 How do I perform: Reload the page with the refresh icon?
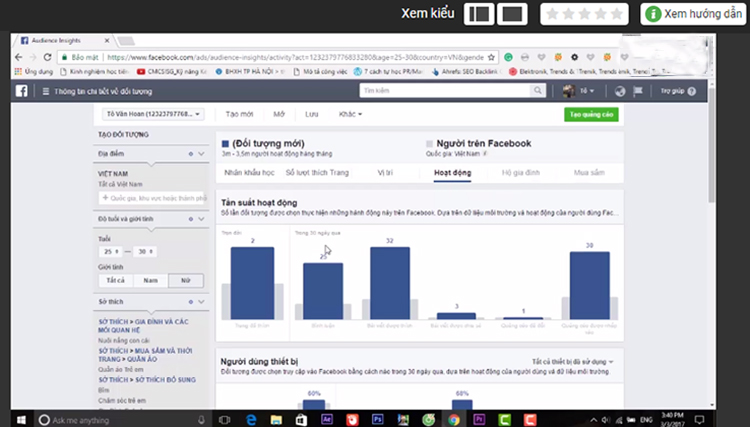tap(47, 57)
